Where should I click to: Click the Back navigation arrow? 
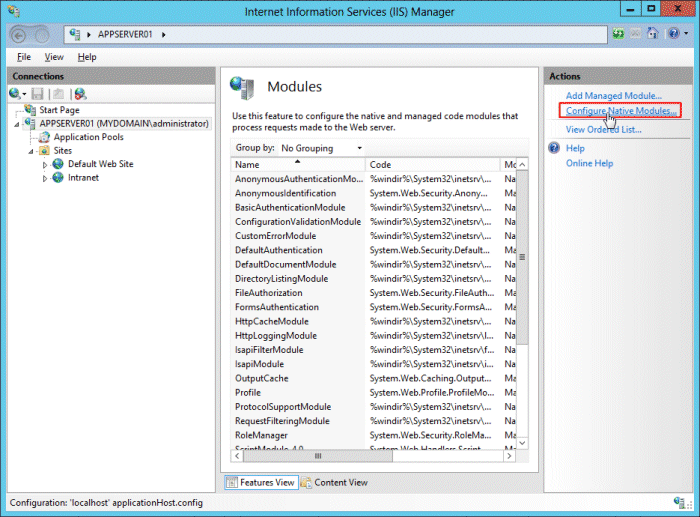pos(19,35)
